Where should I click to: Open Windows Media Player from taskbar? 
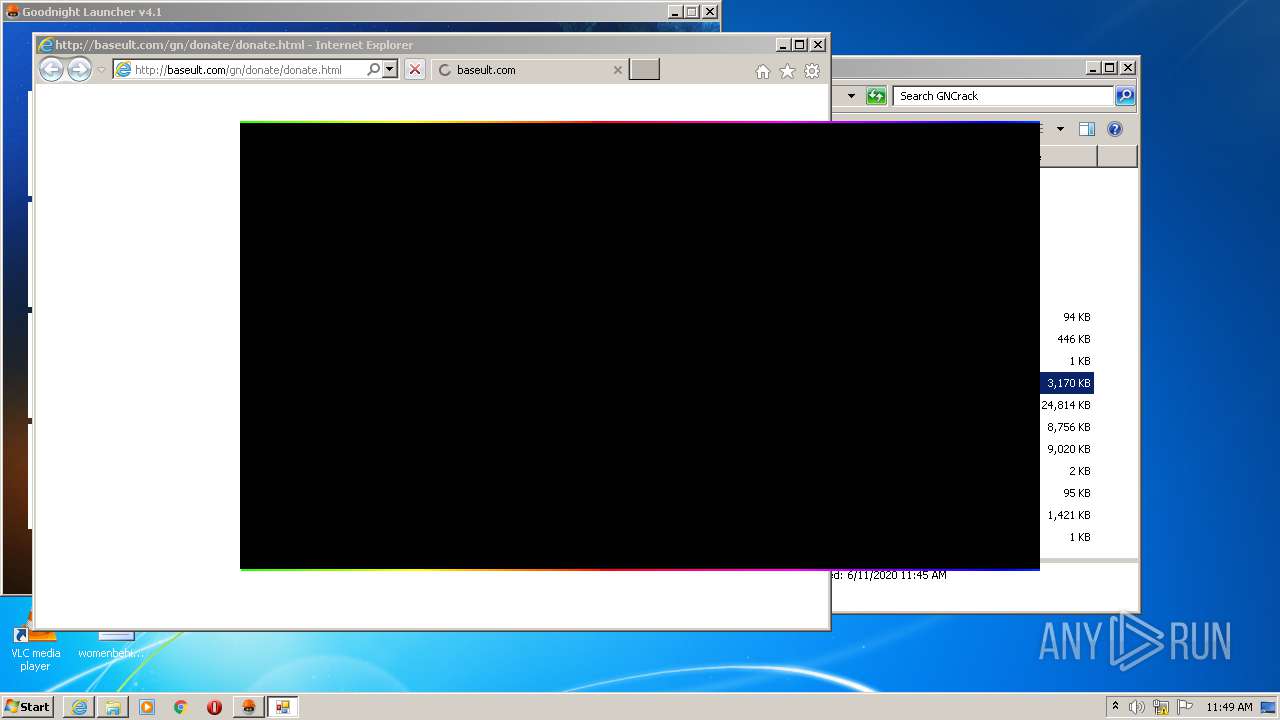147,707
